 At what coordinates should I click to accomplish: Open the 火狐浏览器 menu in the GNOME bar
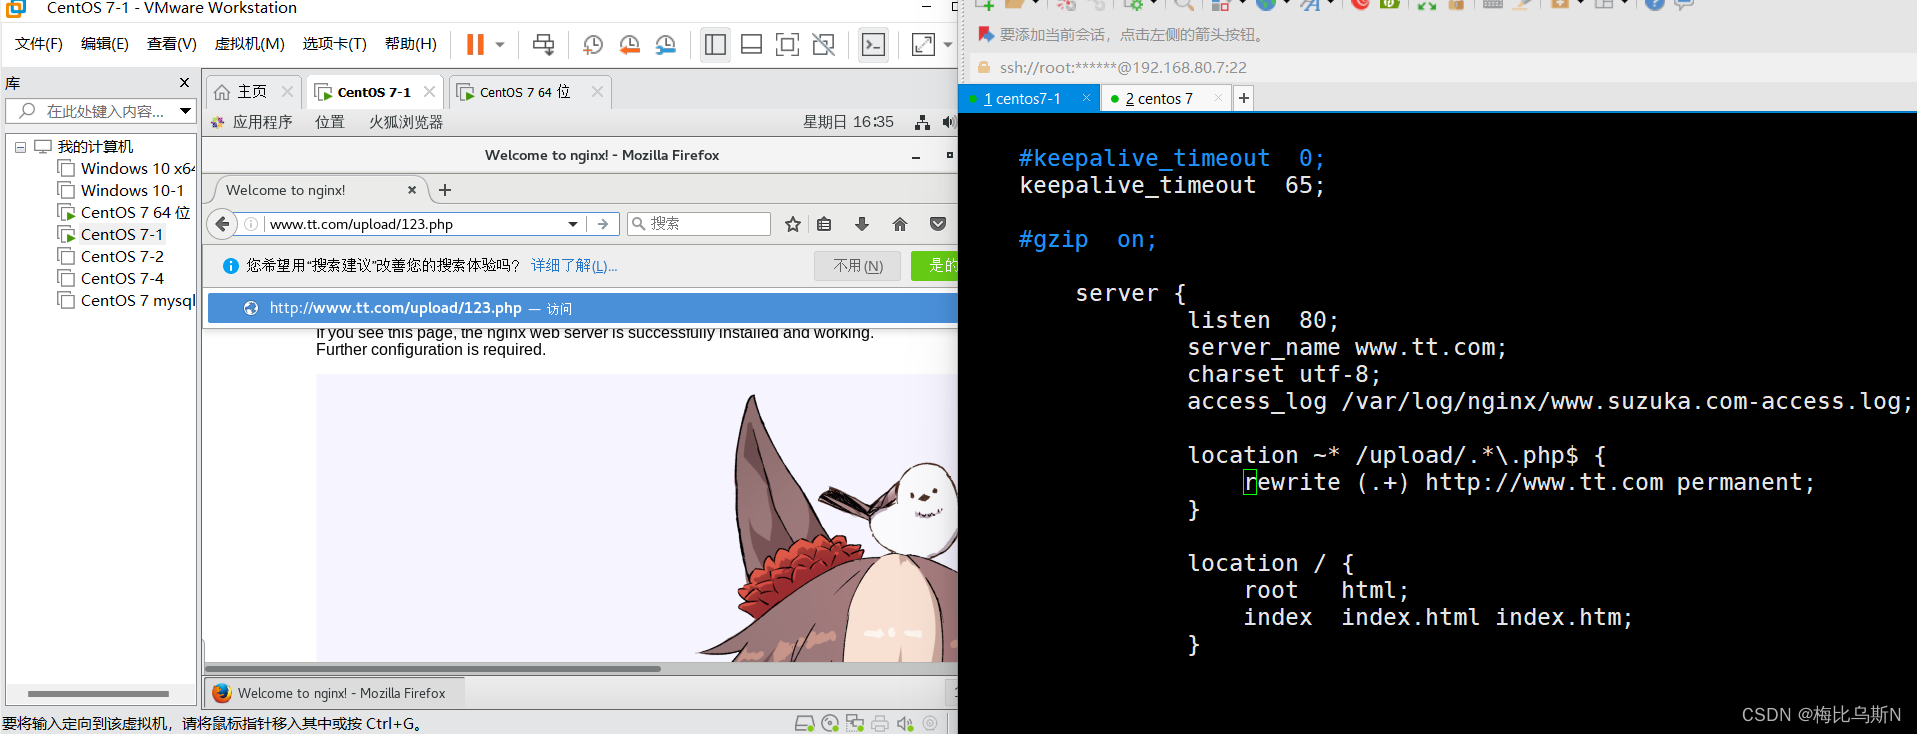(x=406, y=122)
